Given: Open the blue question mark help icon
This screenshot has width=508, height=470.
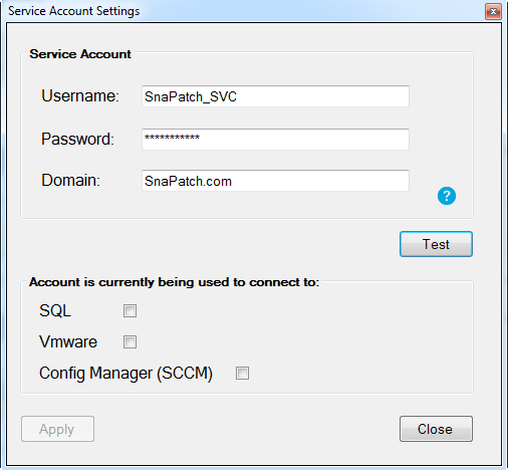Looking at the screenshot, I should (x=446, y=196).
